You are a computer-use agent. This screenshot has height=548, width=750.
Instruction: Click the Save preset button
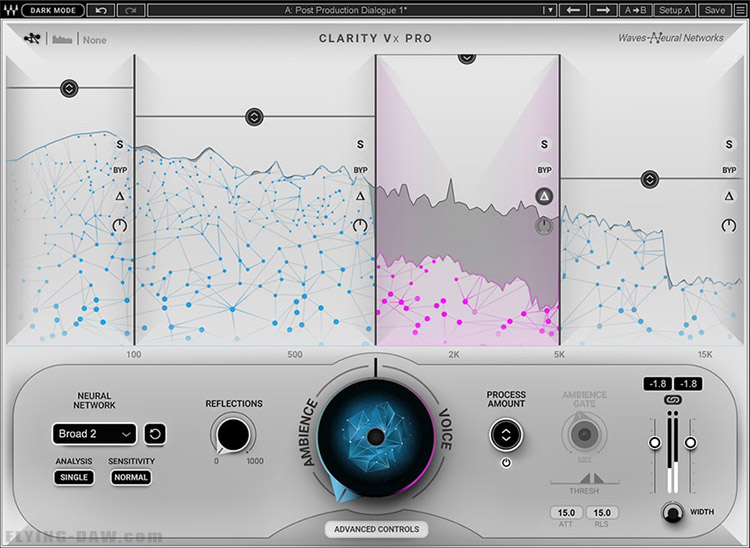[x=715, y=10]
